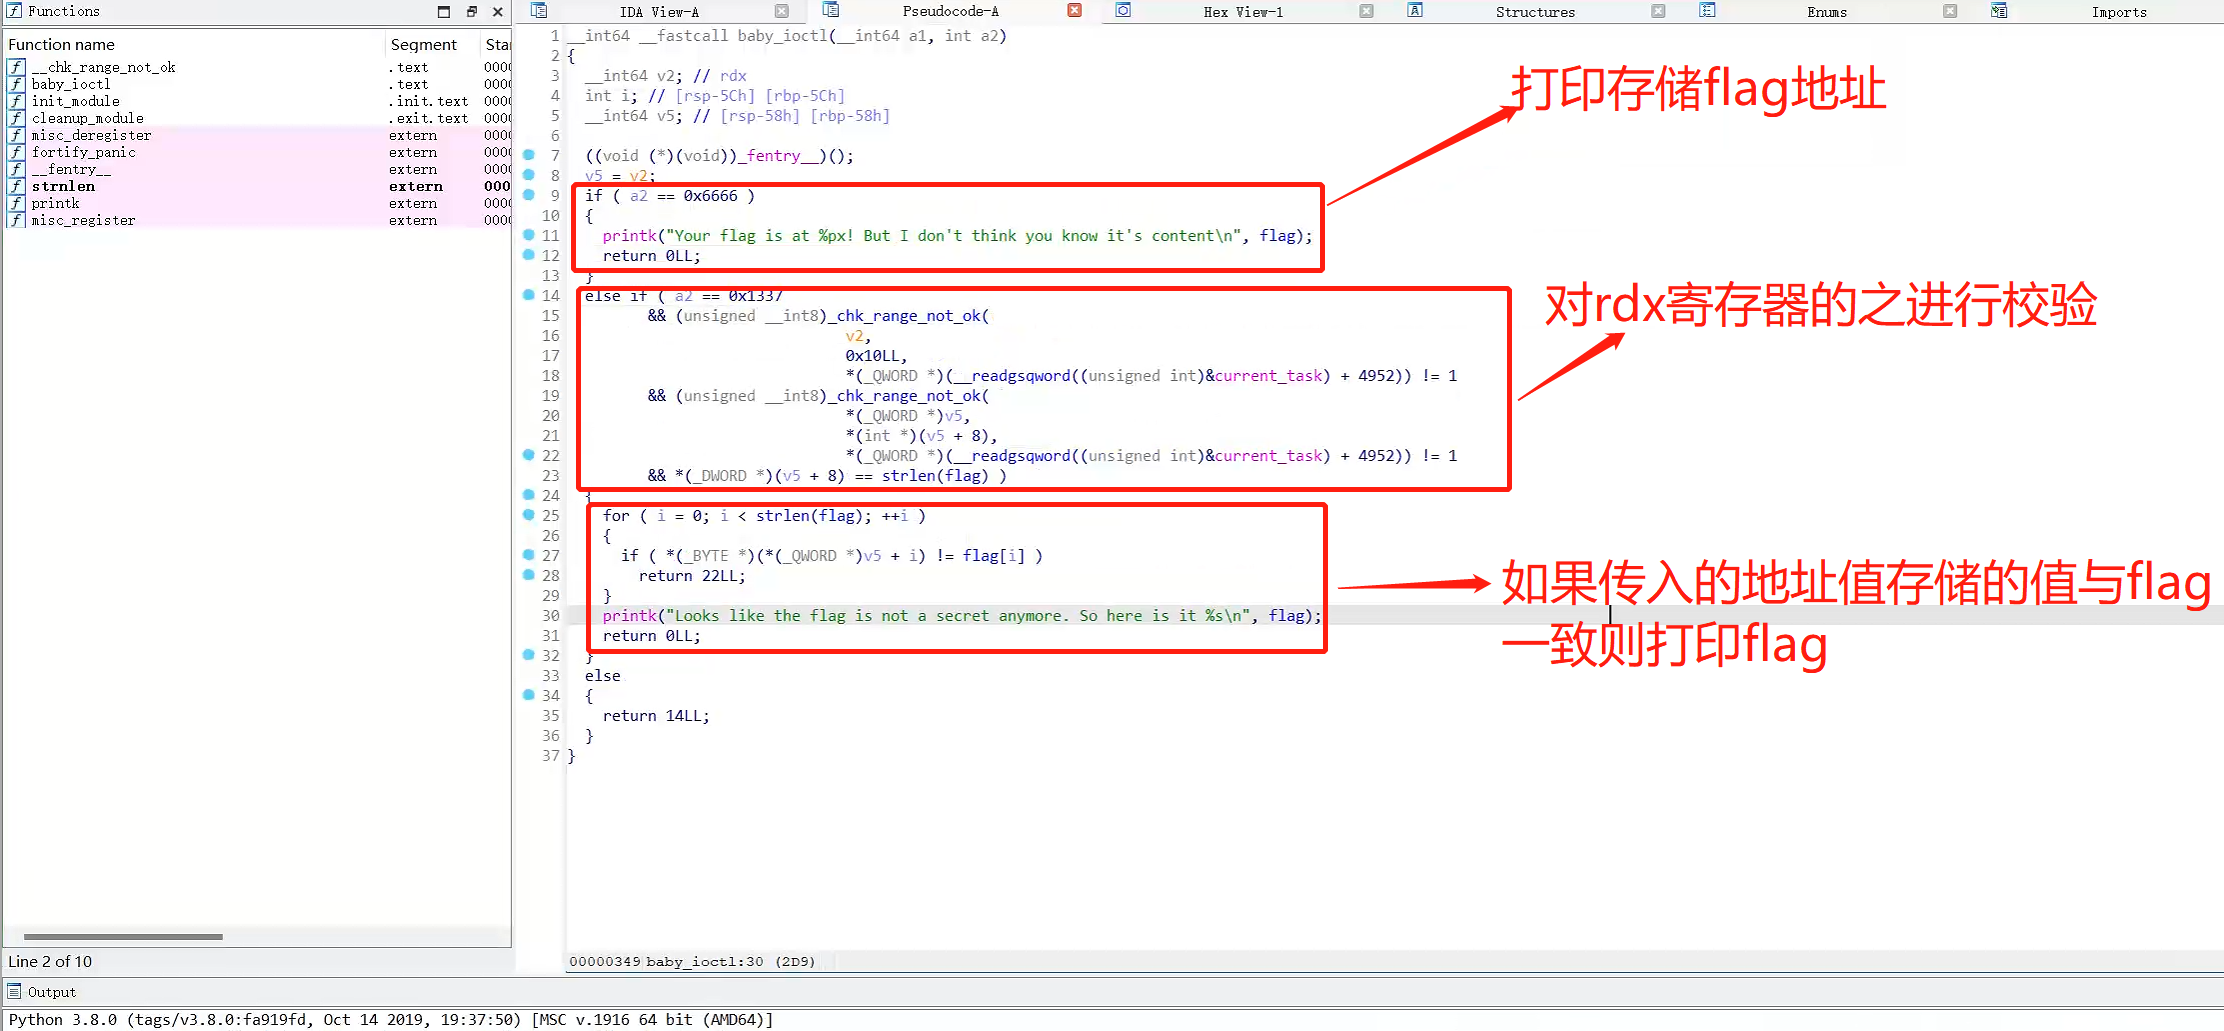
Task: Click function icon beside misc_deregister
Action: pyautogui.click(x=16, y=135)
